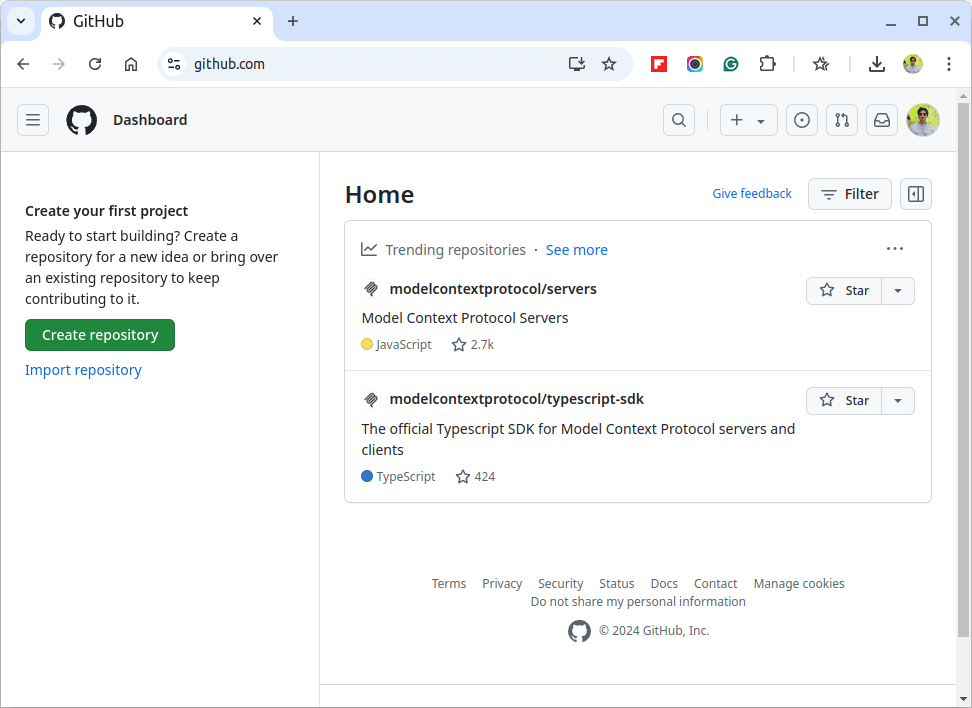The width and height of the screenshot is (972, 708).
Task: Open the Issues icon in header
Action: pyautogui.click(x=802, y=120)
